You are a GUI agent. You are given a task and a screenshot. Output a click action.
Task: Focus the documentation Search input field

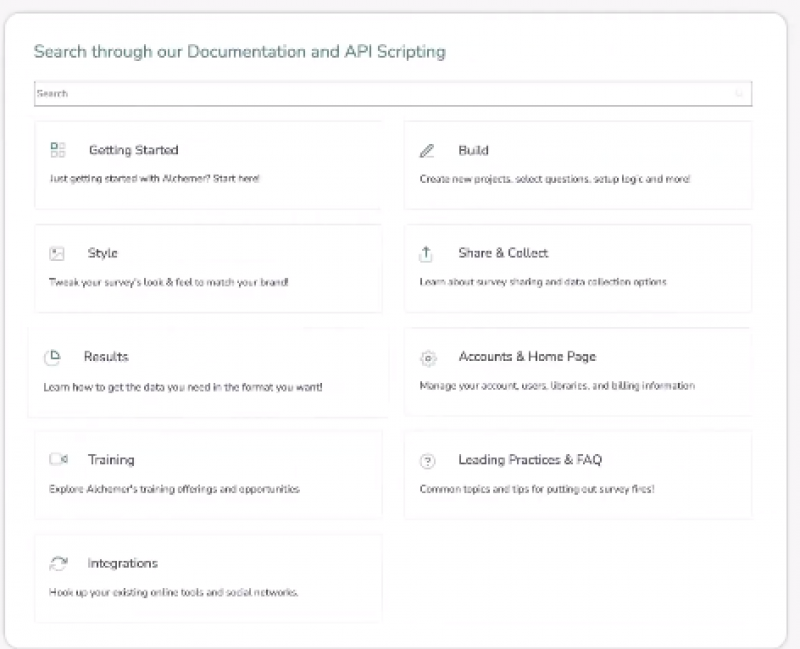point(380,94)
